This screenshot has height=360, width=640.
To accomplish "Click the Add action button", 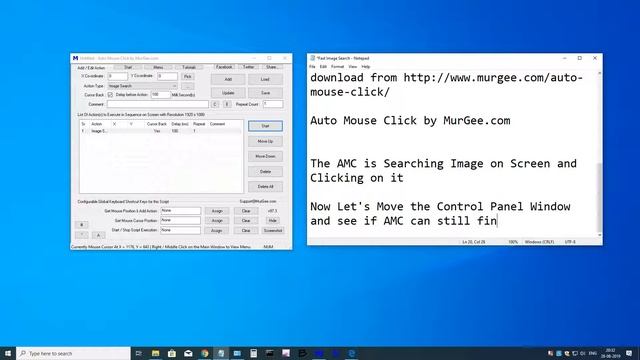I will click(x=228, y=79).
